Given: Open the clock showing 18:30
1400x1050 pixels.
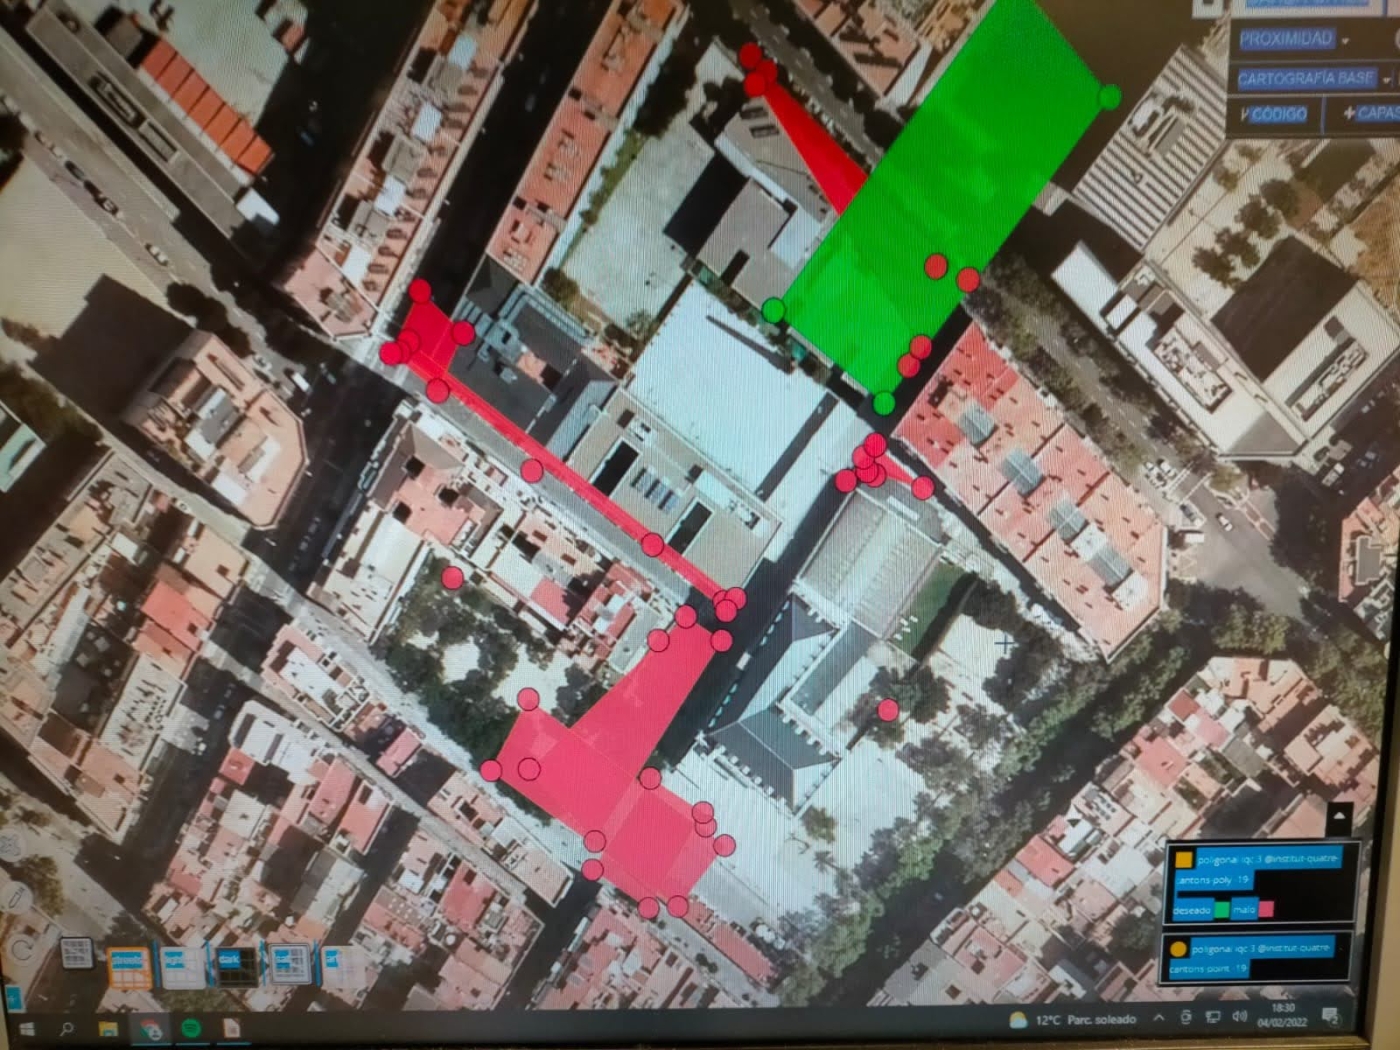Looking at the screenshot, I should (x=1283, y=1015).
